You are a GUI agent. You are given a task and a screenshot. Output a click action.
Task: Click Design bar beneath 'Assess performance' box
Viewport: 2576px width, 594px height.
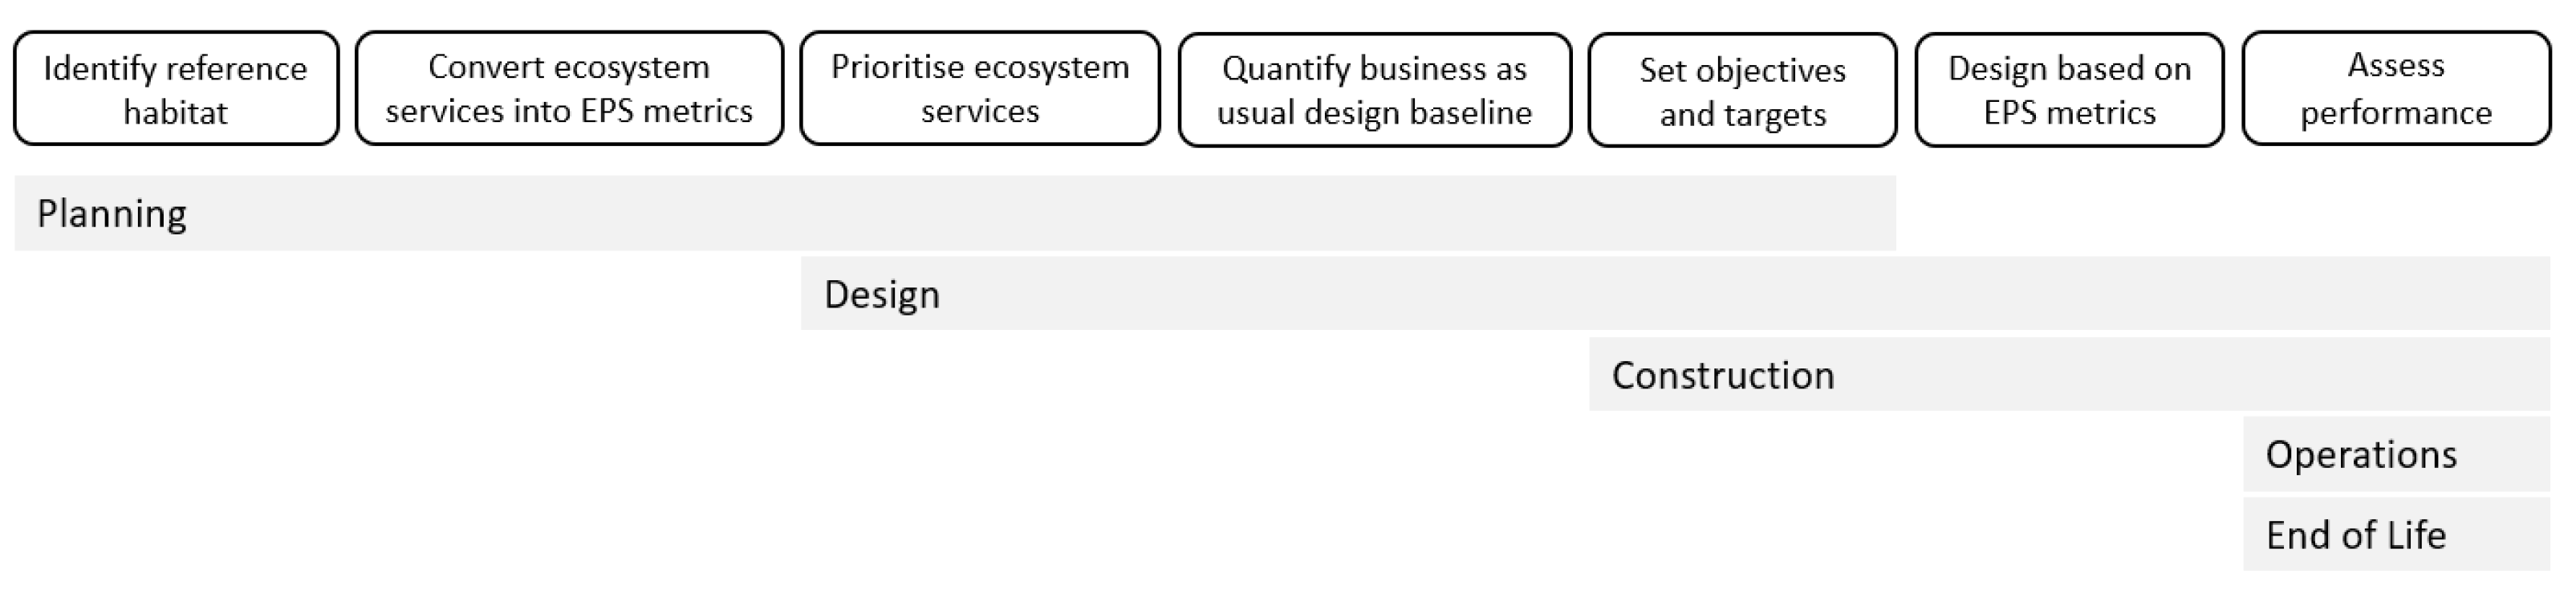[2396, 295]
